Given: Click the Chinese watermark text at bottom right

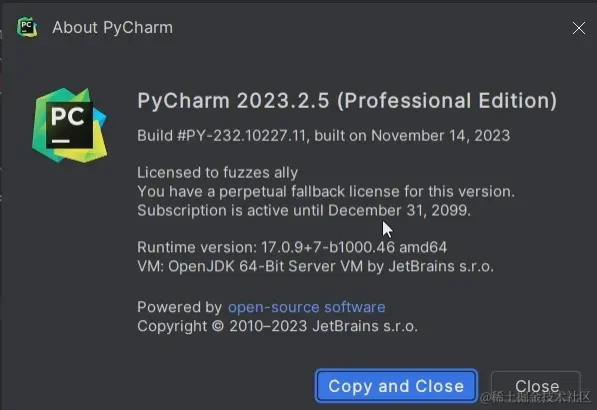Looking at the screenshot, I should click(x=535, y=397).
